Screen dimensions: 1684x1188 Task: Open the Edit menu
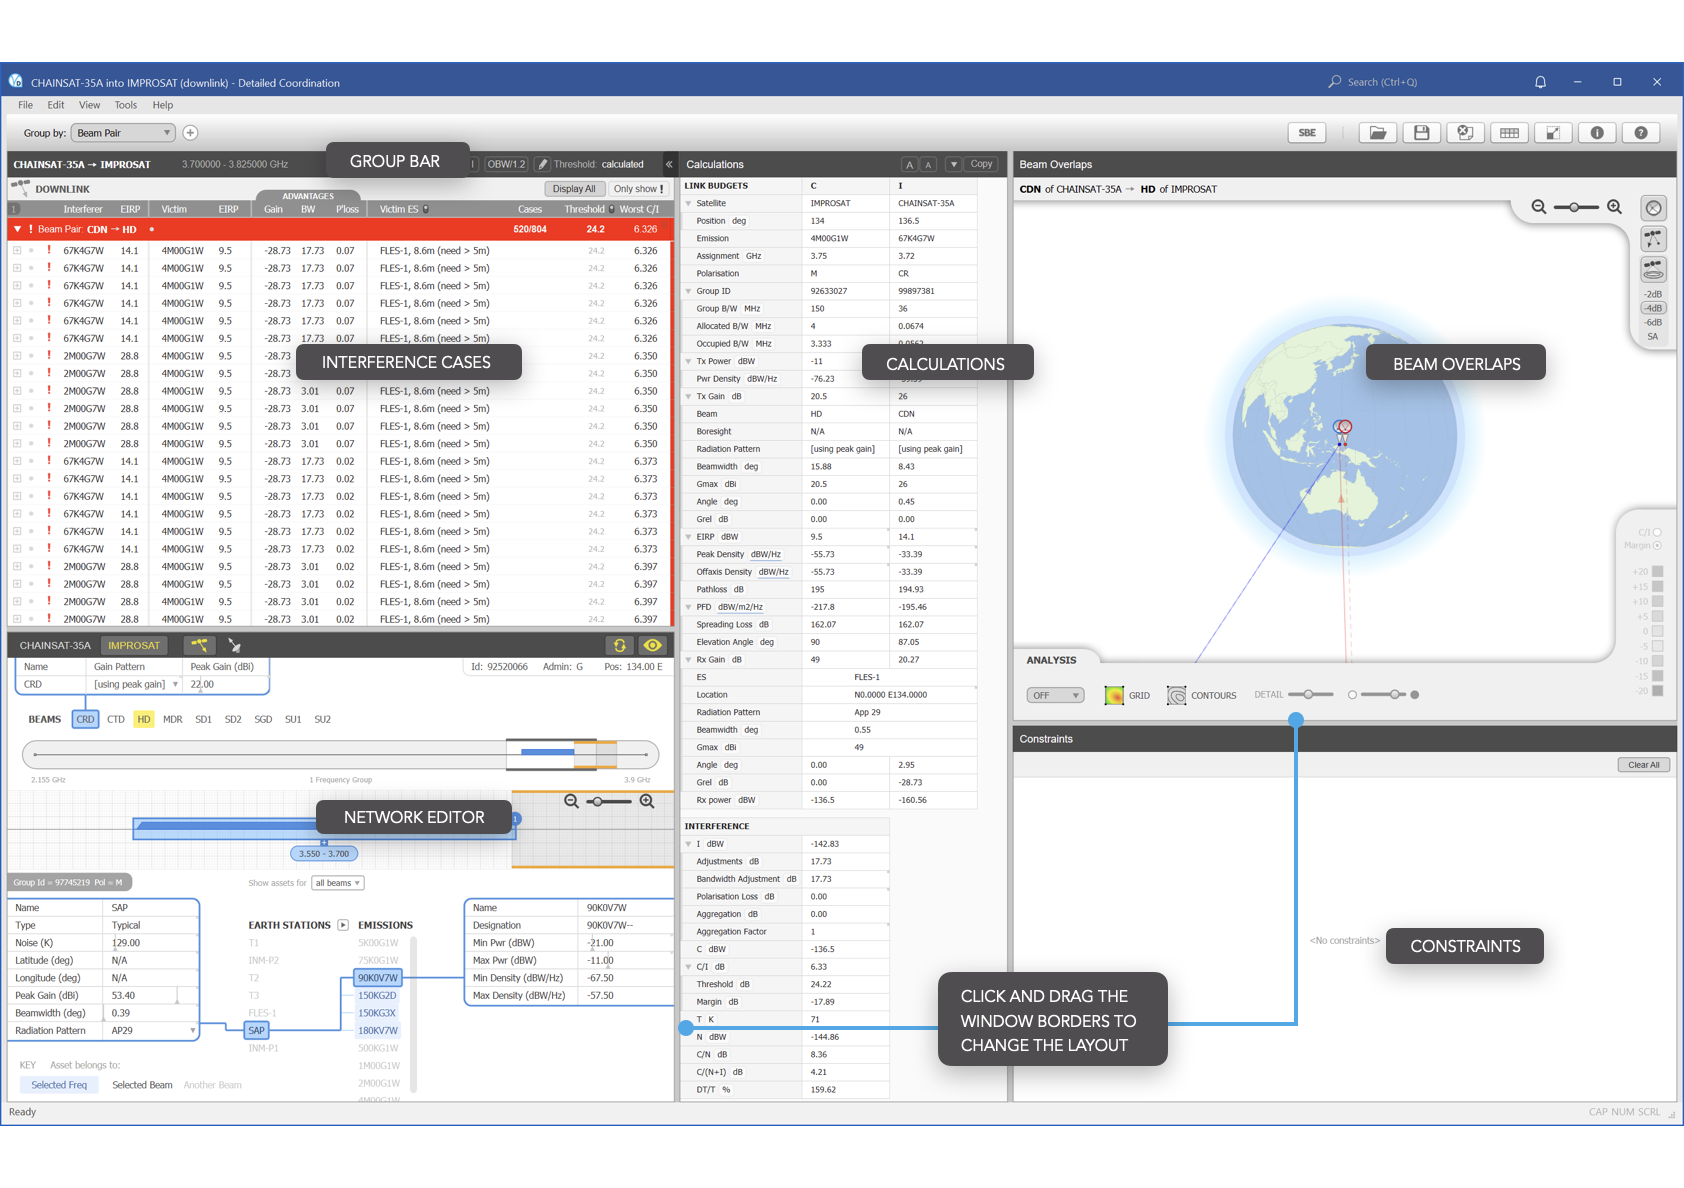tap(56, 105)
